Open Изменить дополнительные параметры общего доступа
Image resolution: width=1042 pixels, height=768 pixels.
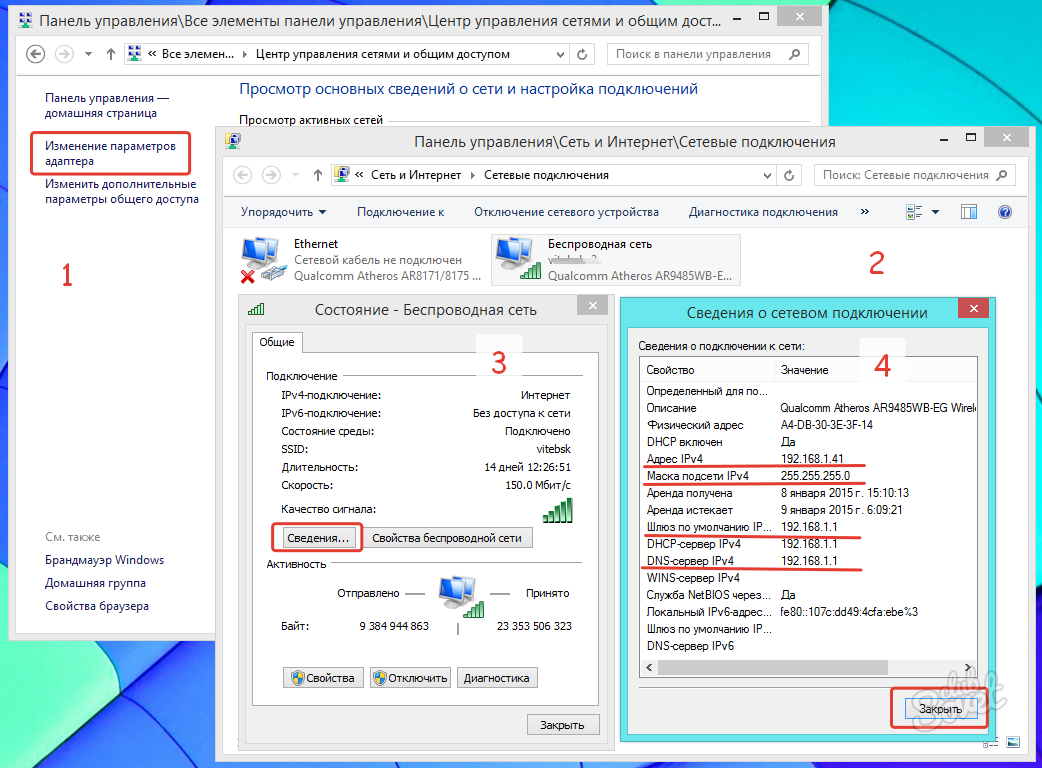click(x=122, y=191)
